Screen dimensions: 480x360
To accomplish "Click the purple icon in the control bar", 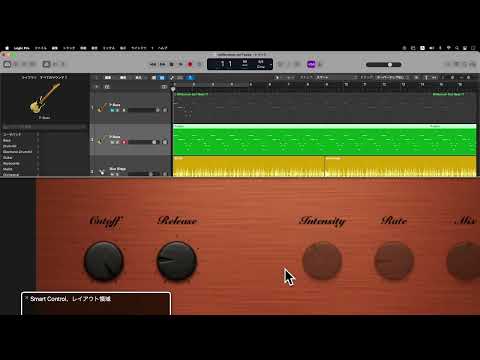I will pyautogui.click(x=311, y=64).
